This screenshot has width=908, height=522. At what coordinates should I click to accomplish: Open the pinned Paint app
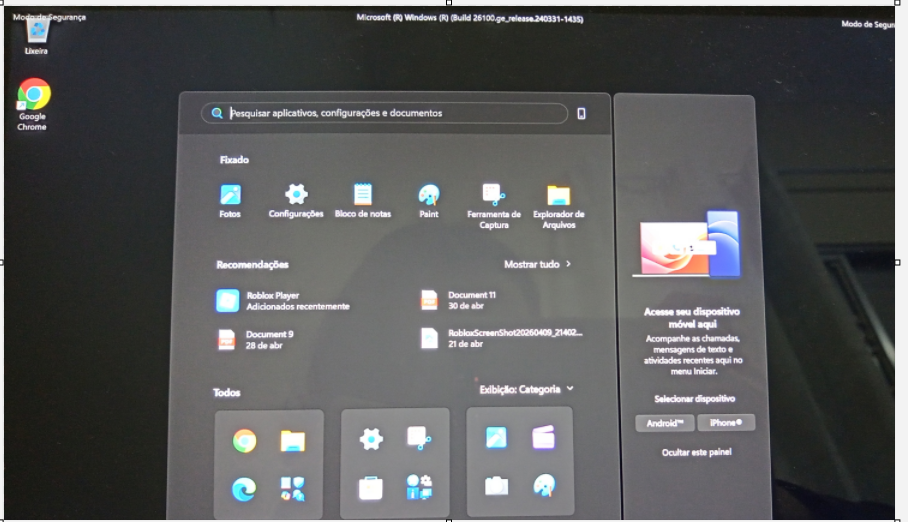click(429, 201)
